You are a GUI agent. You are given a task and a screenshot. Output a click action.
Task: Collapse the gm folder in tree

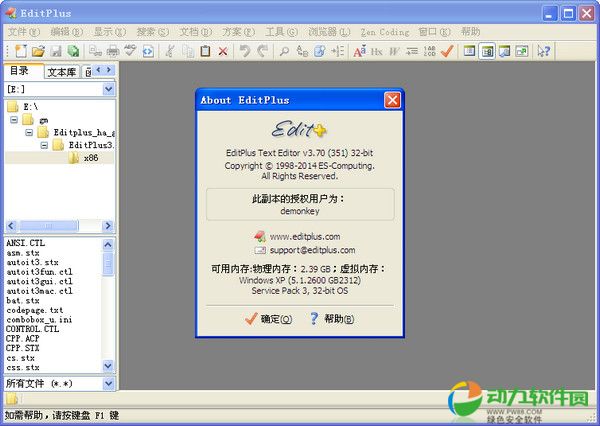(x=14, y=119)
